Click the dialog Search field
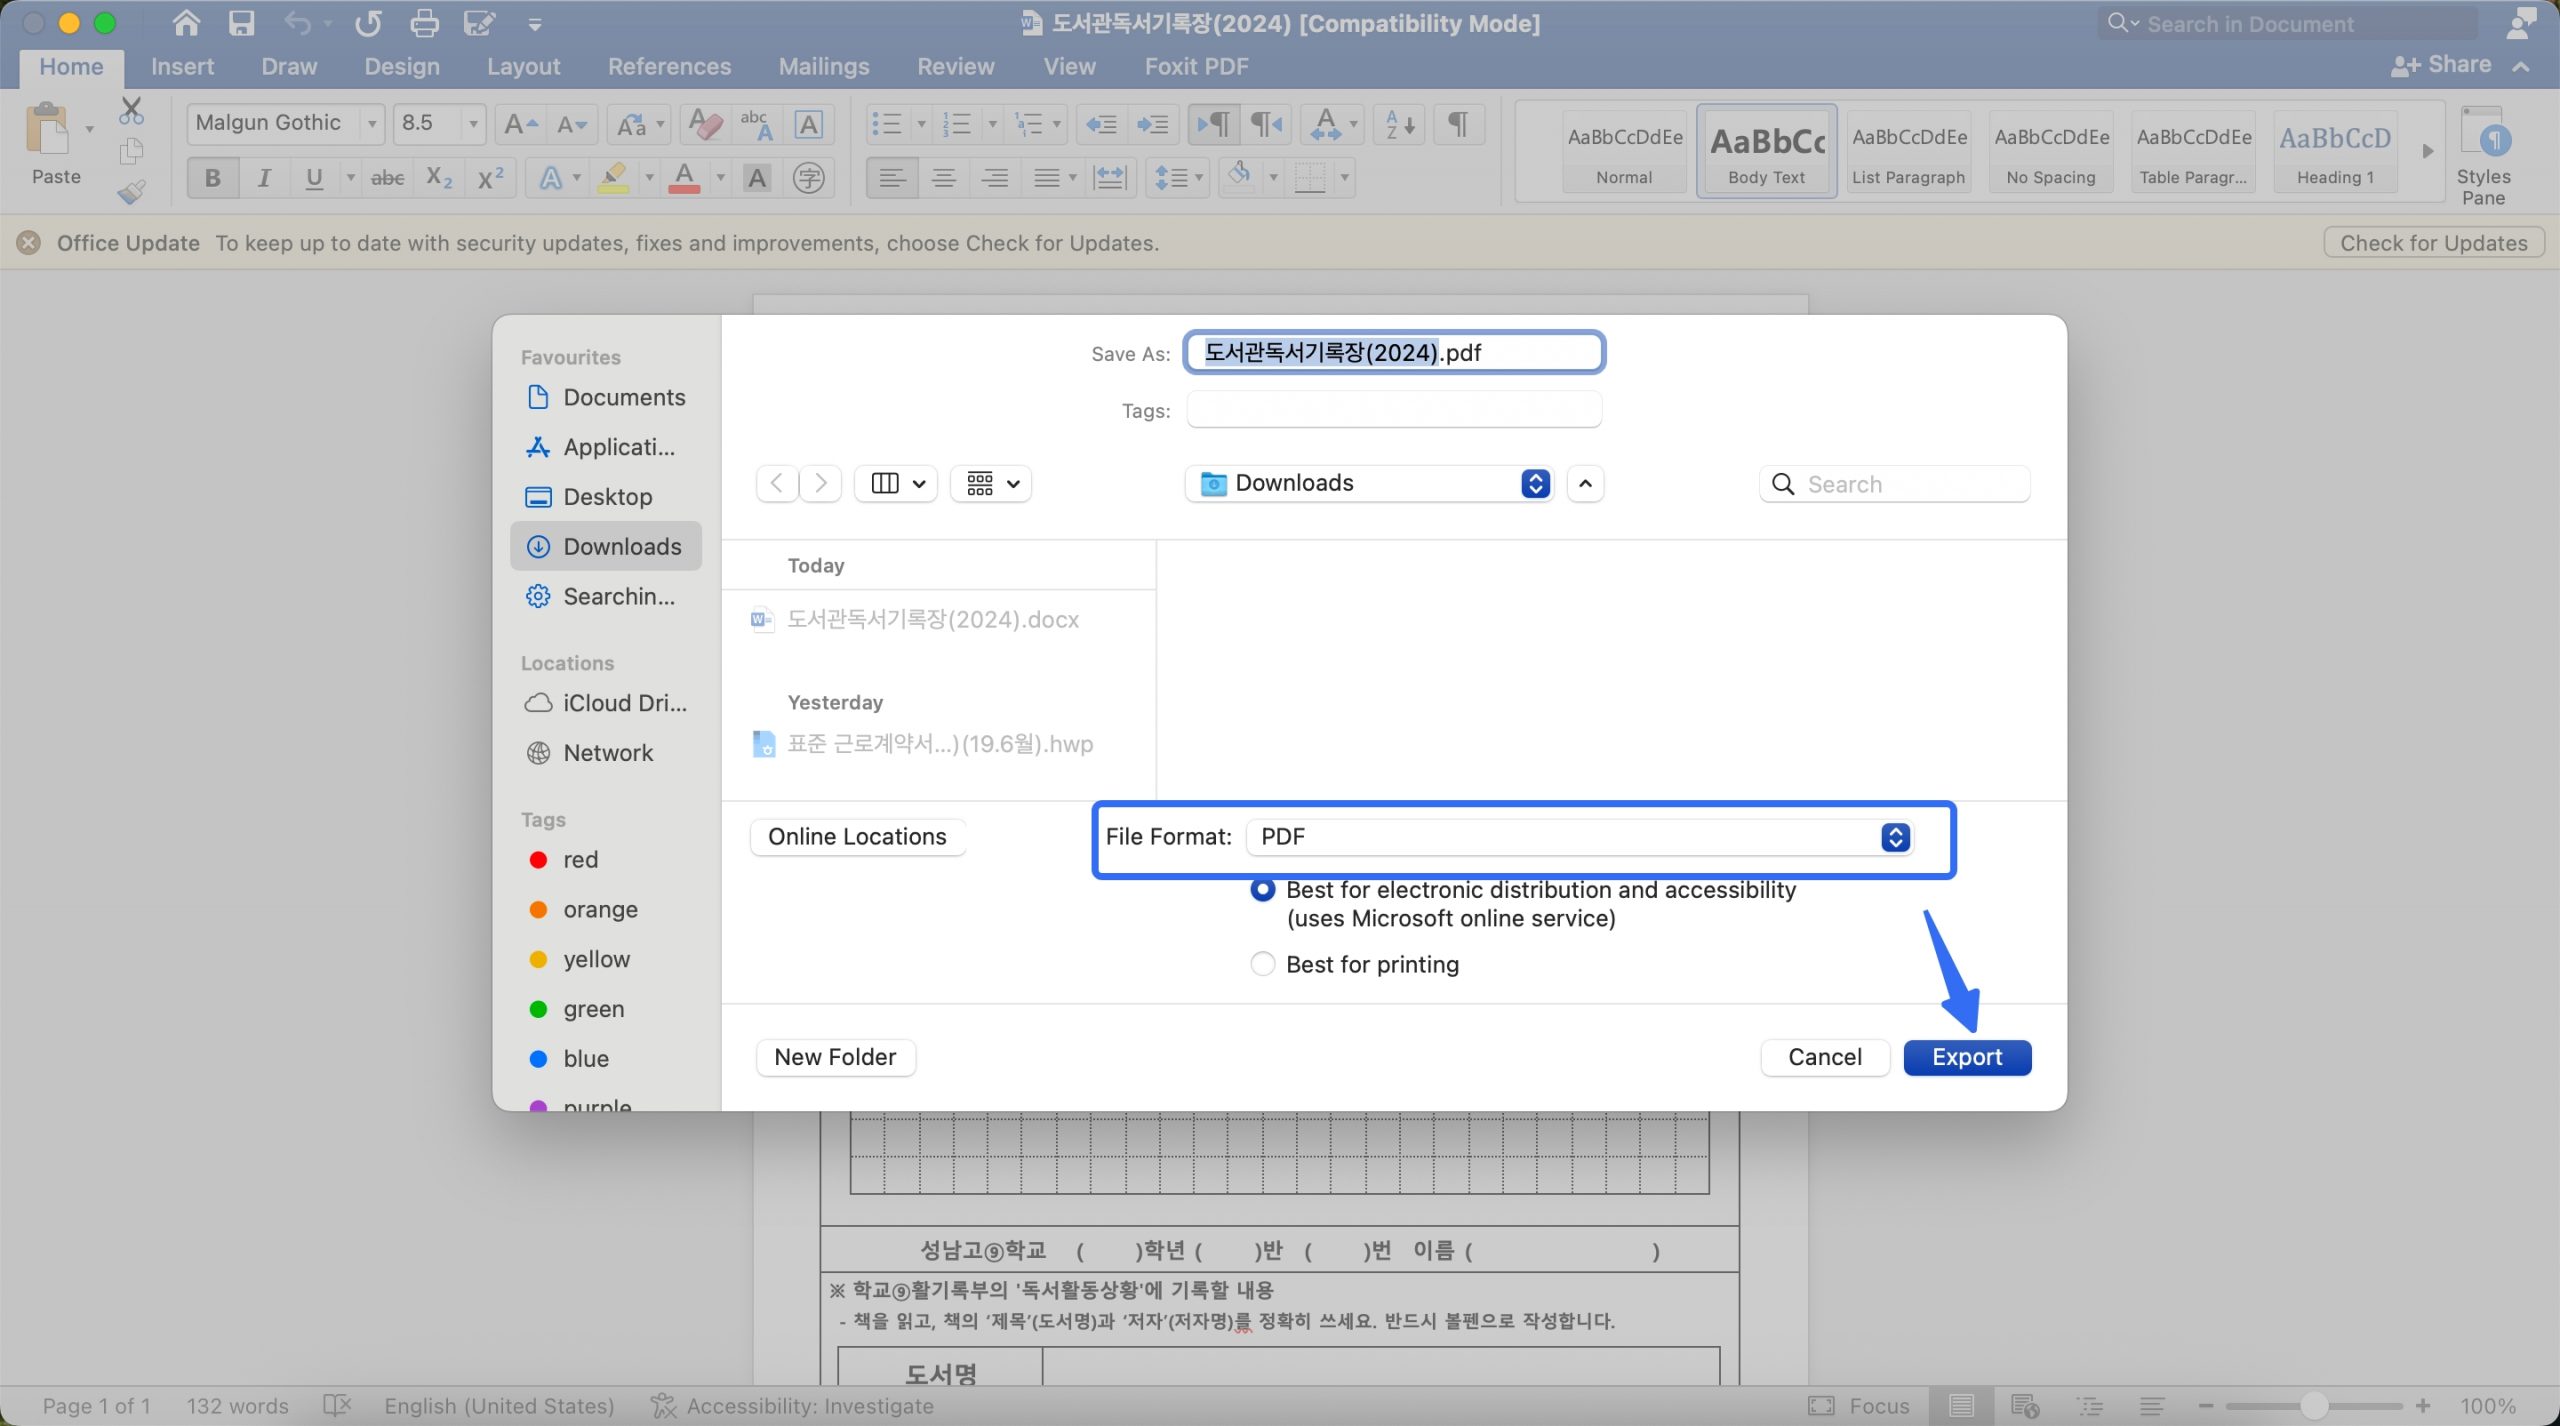 pyautogui.click(x=1895, y=484)
